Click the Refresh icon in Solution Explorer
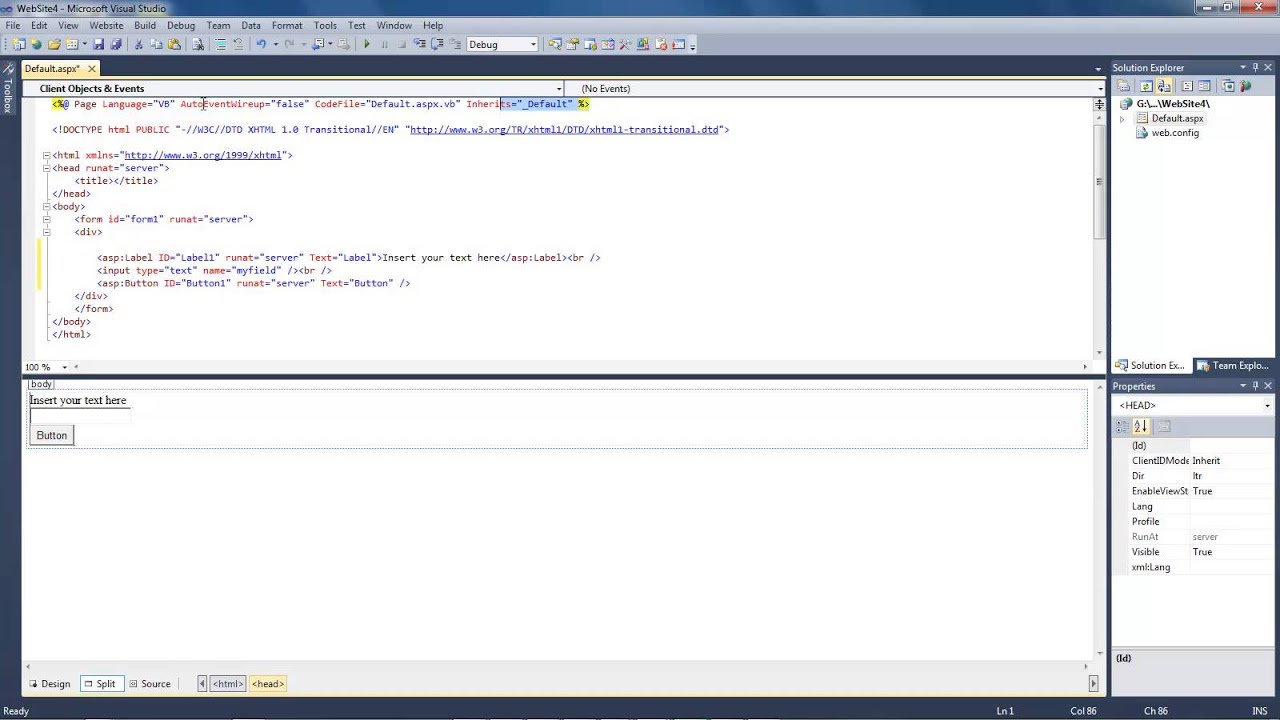 pyautogui.click(x=1146, y=86)
